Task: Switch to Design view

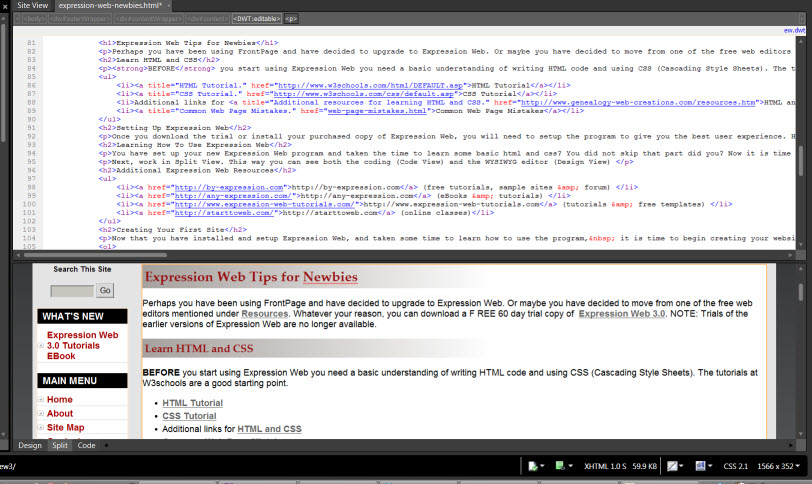Action: [30, 445]
